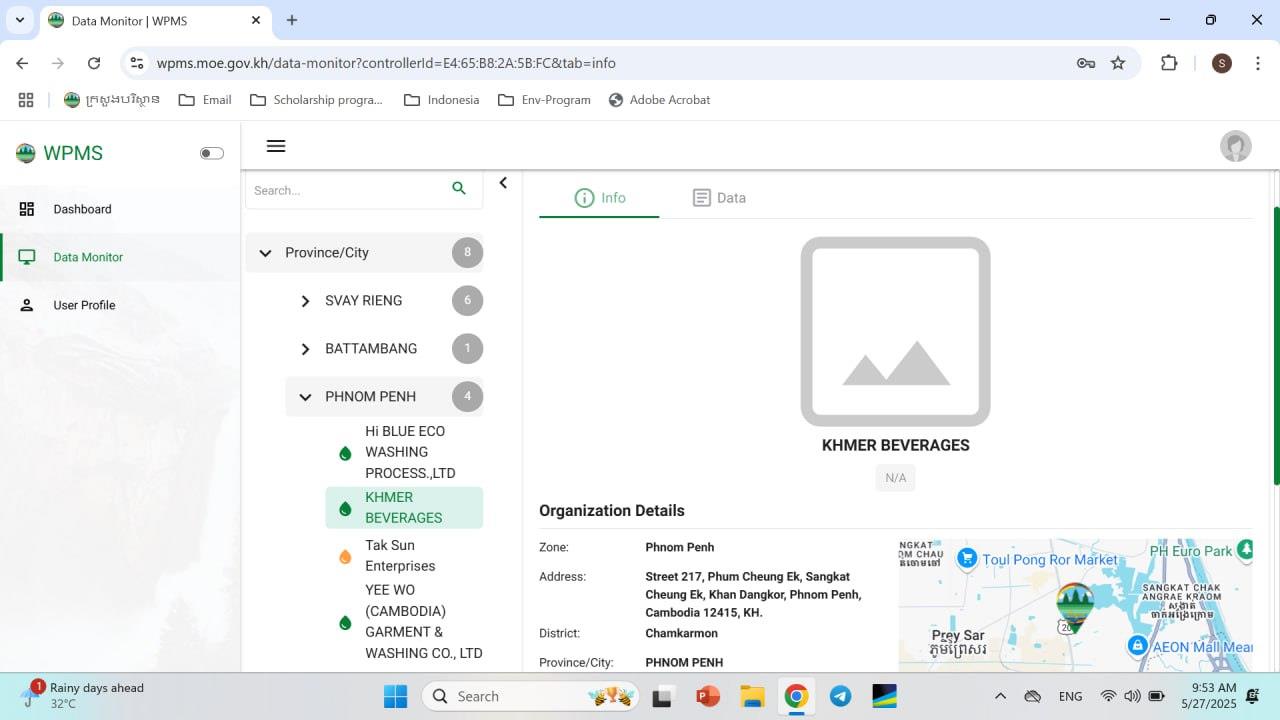Click the address bar URL
The height and width of the screenshot is (720, 1280).
point(386,63)
